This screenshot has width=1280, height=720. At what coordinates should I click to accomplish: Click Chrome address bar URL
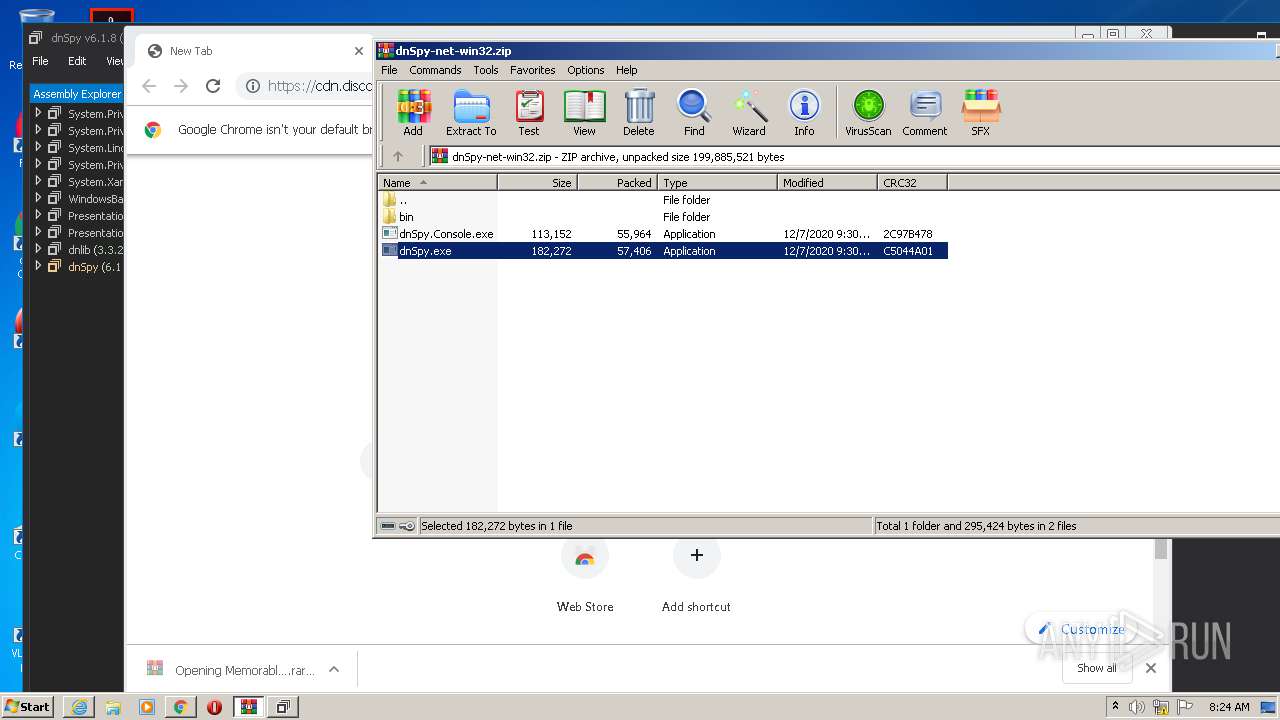pyautogui.click(x=320, y=86)
